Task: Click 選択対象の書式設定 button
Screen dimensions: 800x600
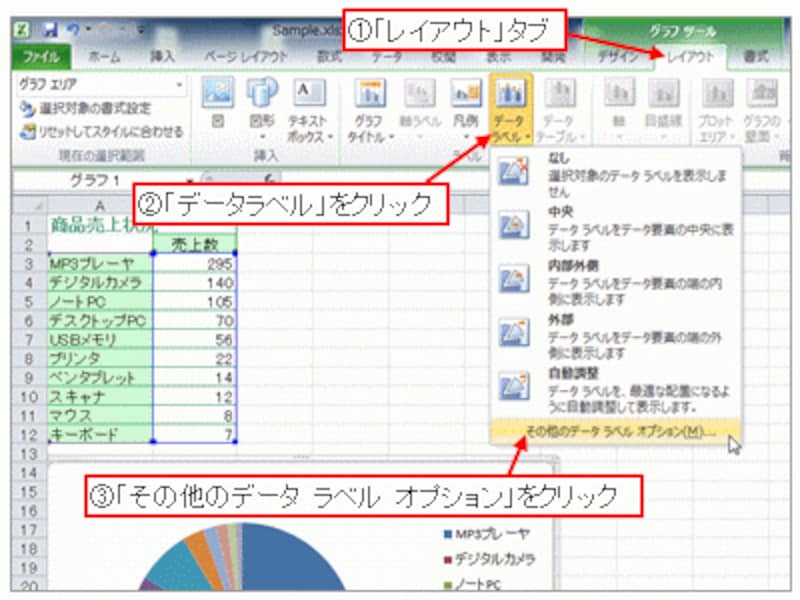Action: tap(86, 108)
